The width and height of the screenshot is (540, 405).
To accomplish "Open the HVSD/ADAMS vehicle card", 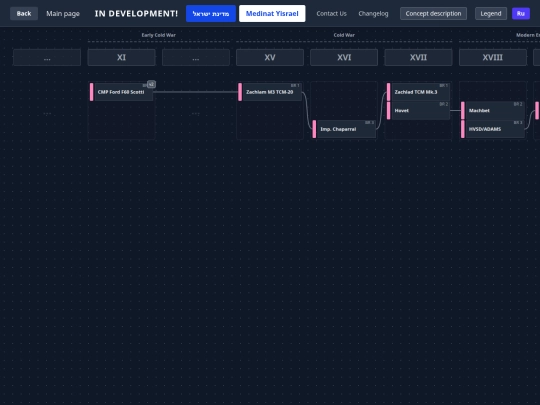I will pyautogui.click(x=492, y=129).
